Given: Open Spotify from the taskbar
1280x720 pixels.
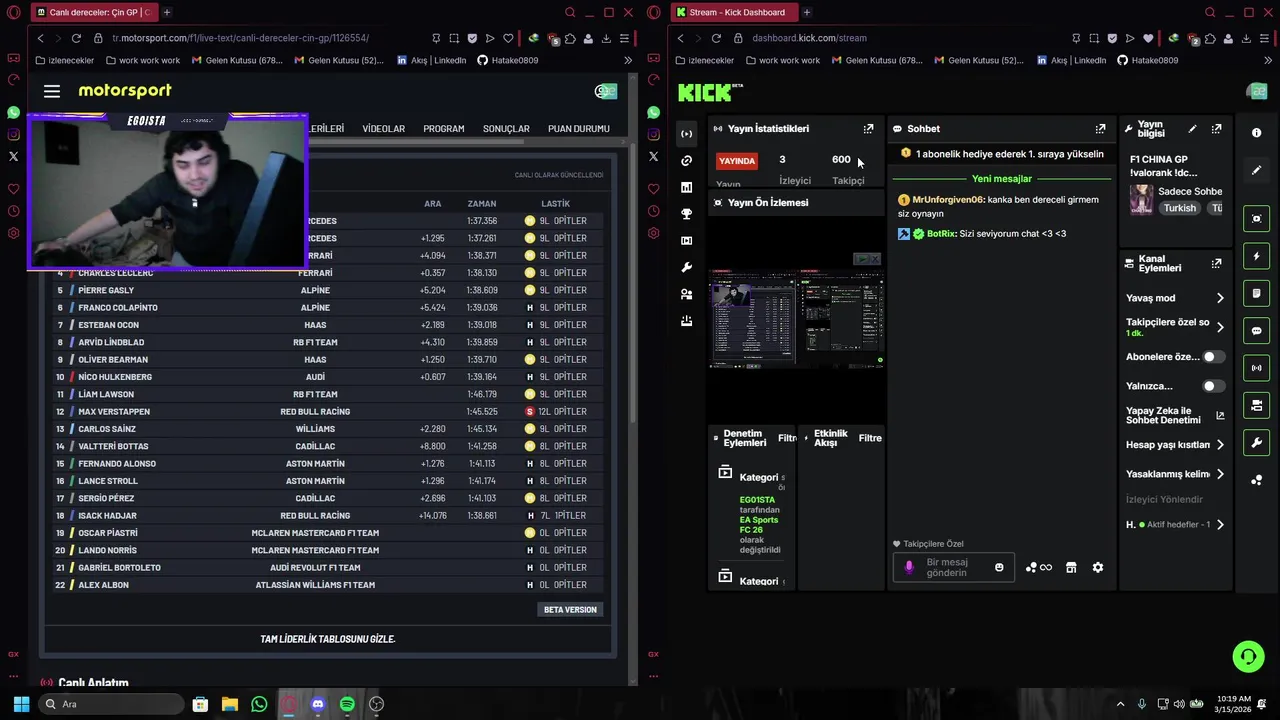Looking at the screenshot, I should coord(347,704).
